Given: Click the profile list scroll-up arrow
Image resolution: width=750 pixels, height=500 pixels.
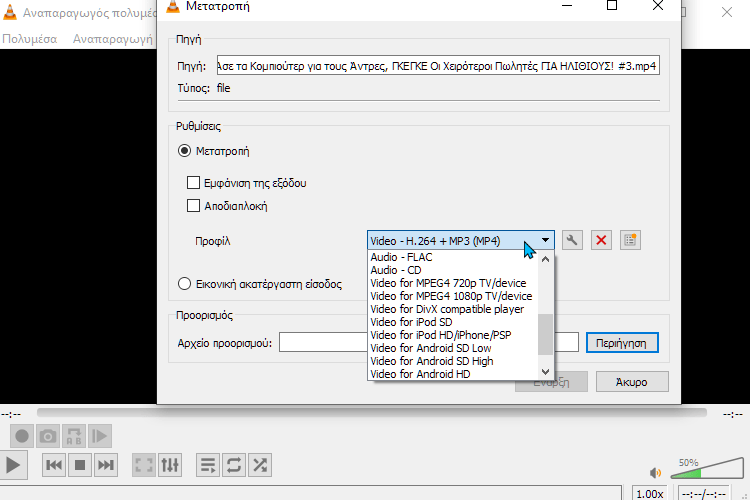Looking at the screenshot, I should [x=545, y=259].
